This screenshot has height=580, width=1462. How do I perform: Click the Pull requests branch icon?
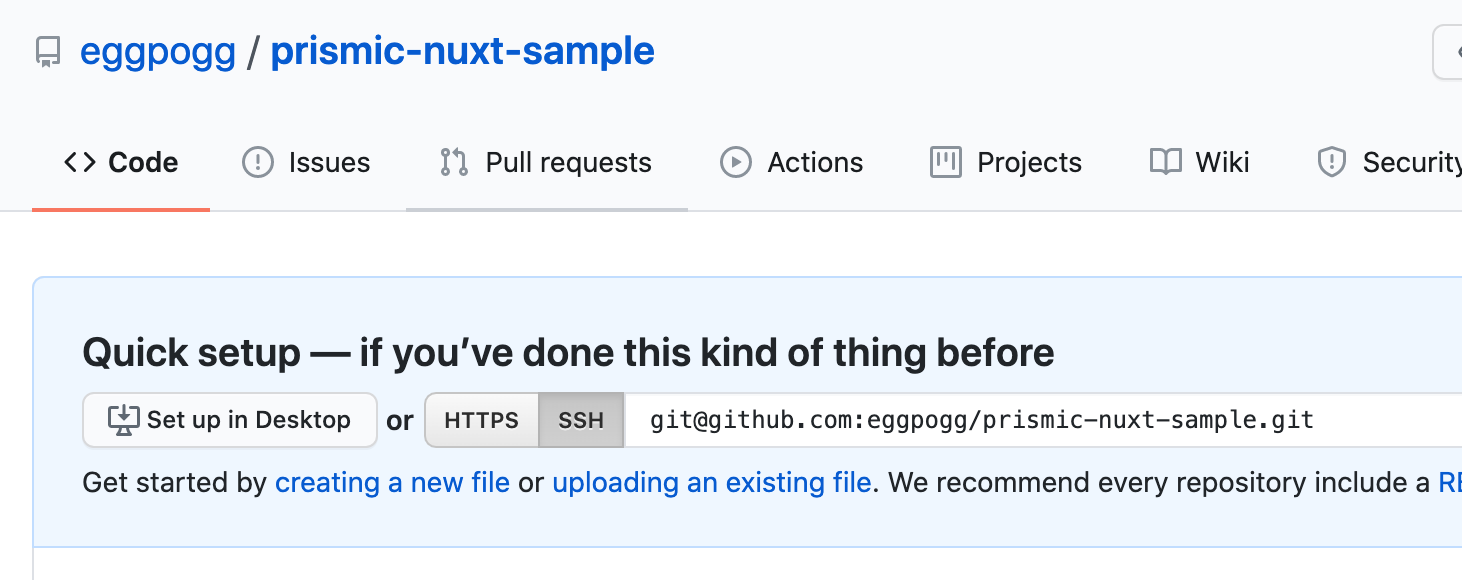coord(454,162)
